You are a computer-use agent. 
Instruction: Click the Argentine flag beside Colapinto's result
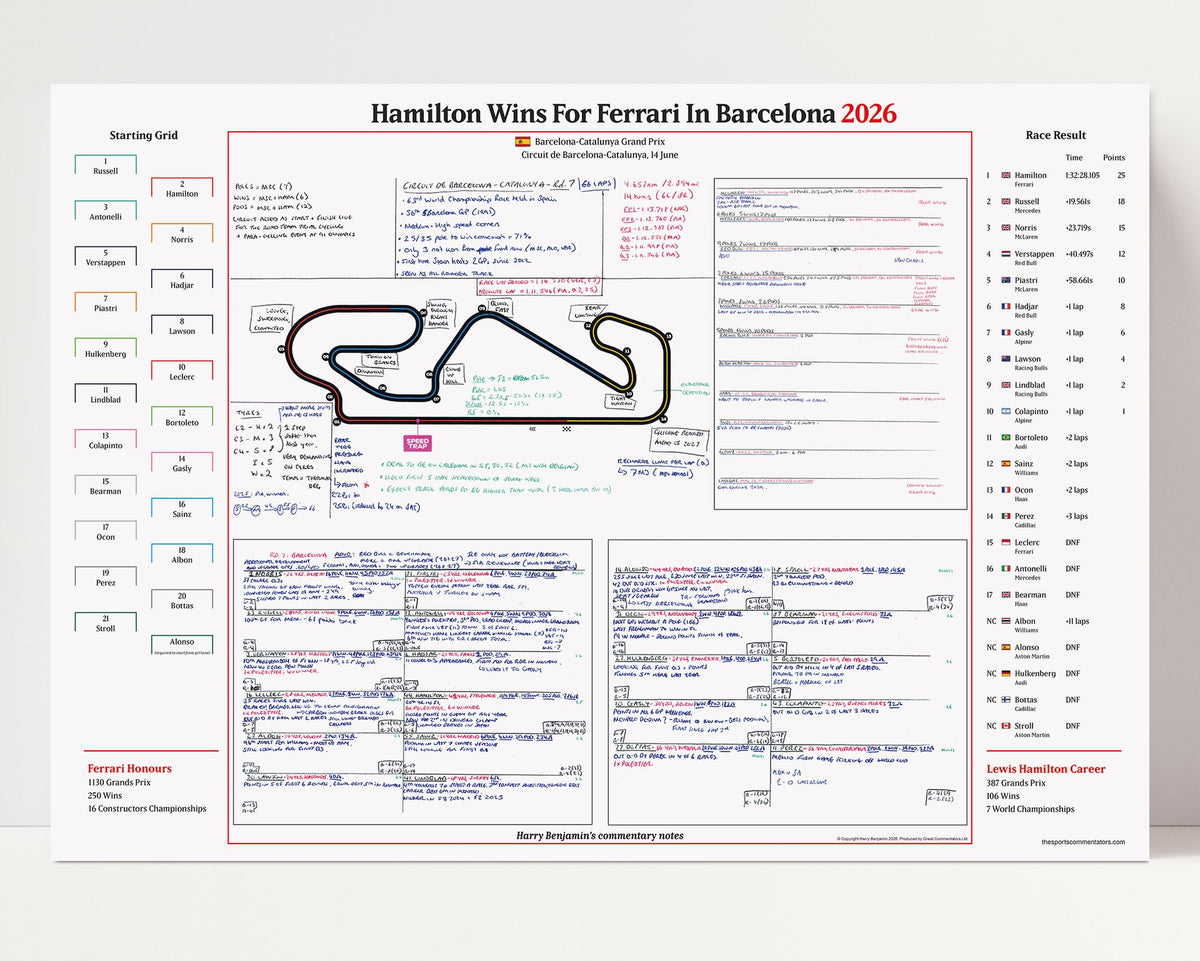pos(1007,411)
